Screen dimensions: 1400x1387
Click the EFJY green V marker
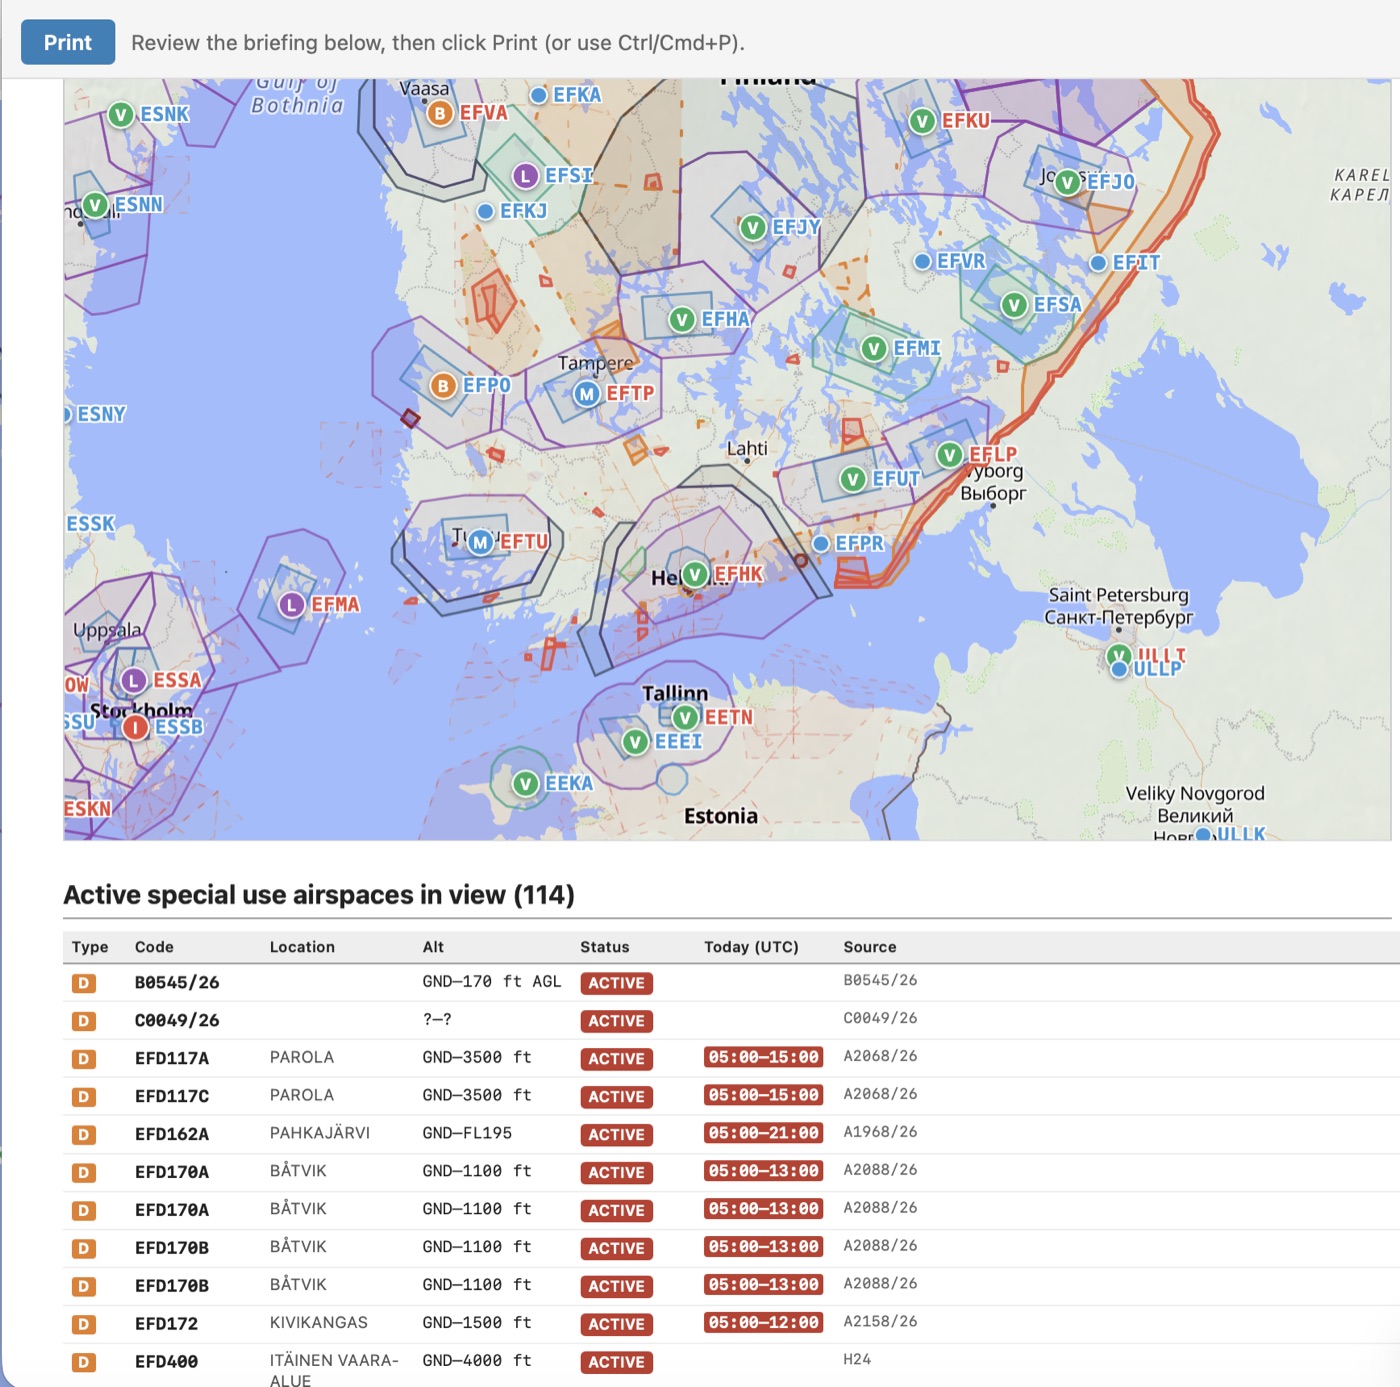[753, 228]
